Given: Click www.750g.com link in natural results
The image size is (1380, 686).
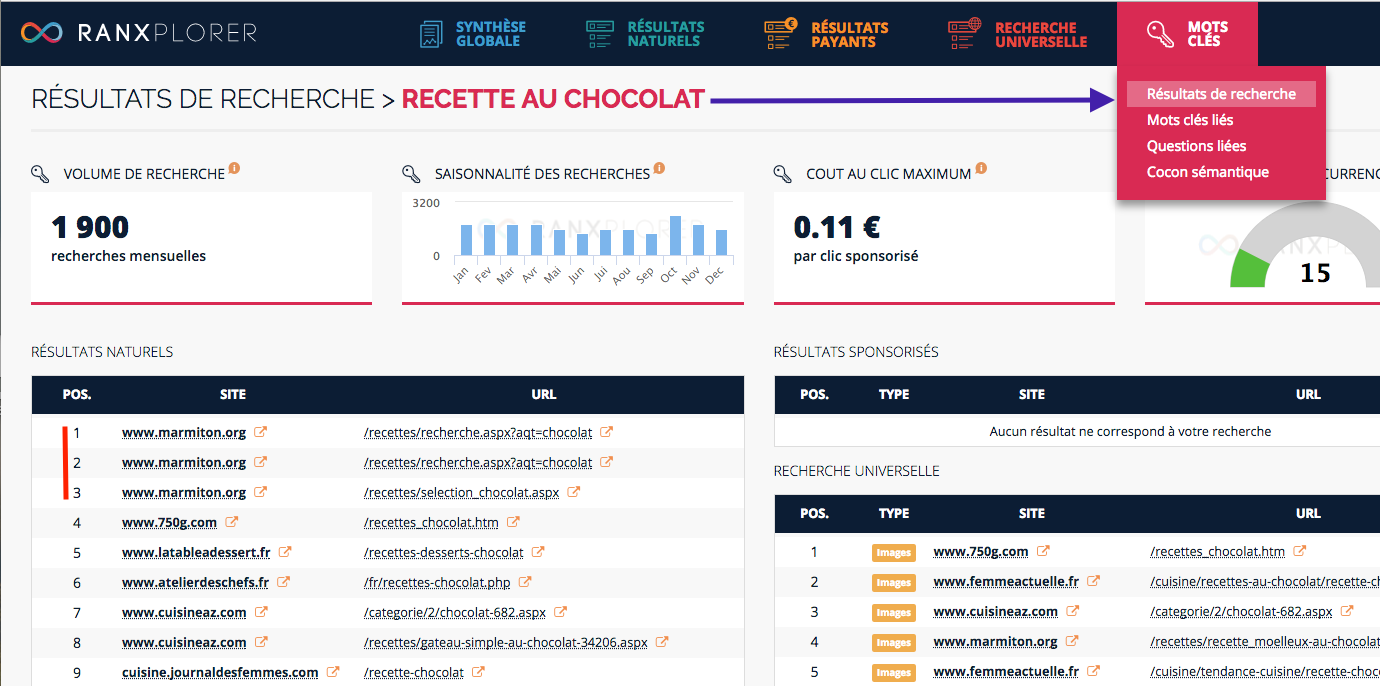Looking at the screenshot, I should [169, 523].
